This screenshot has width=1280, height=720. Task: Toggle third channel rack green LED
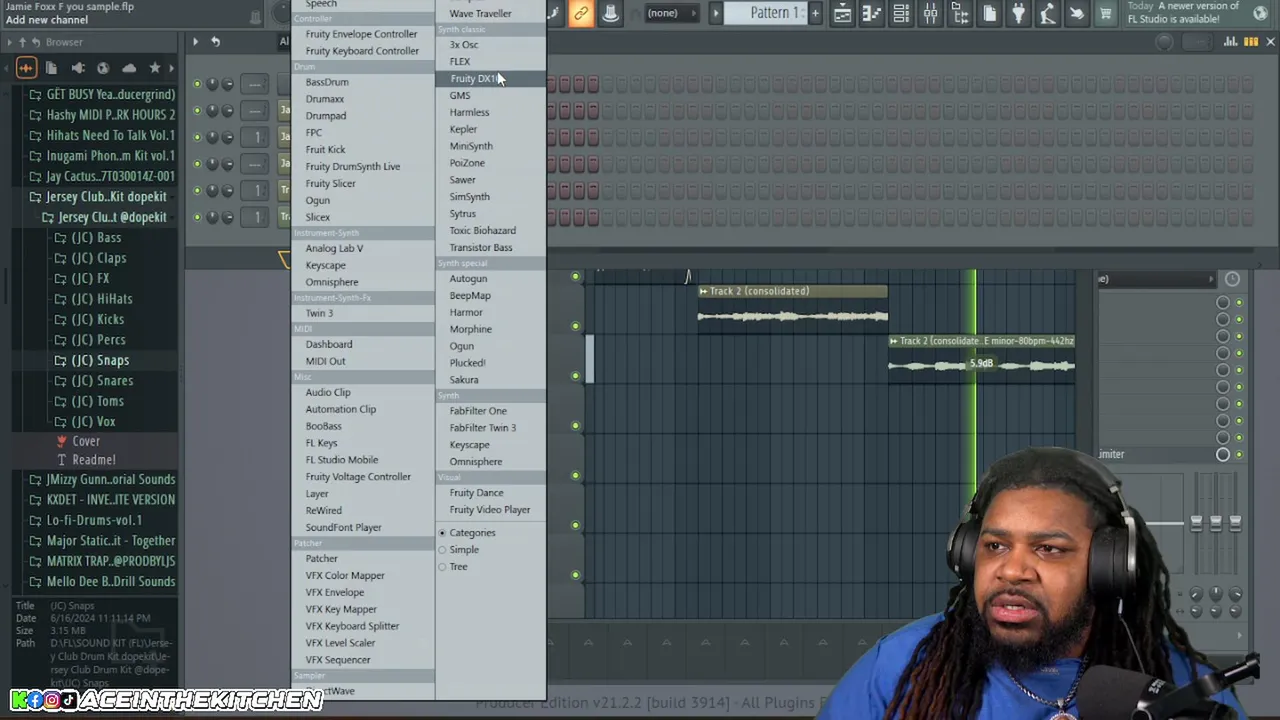click(x=197, y=137)
